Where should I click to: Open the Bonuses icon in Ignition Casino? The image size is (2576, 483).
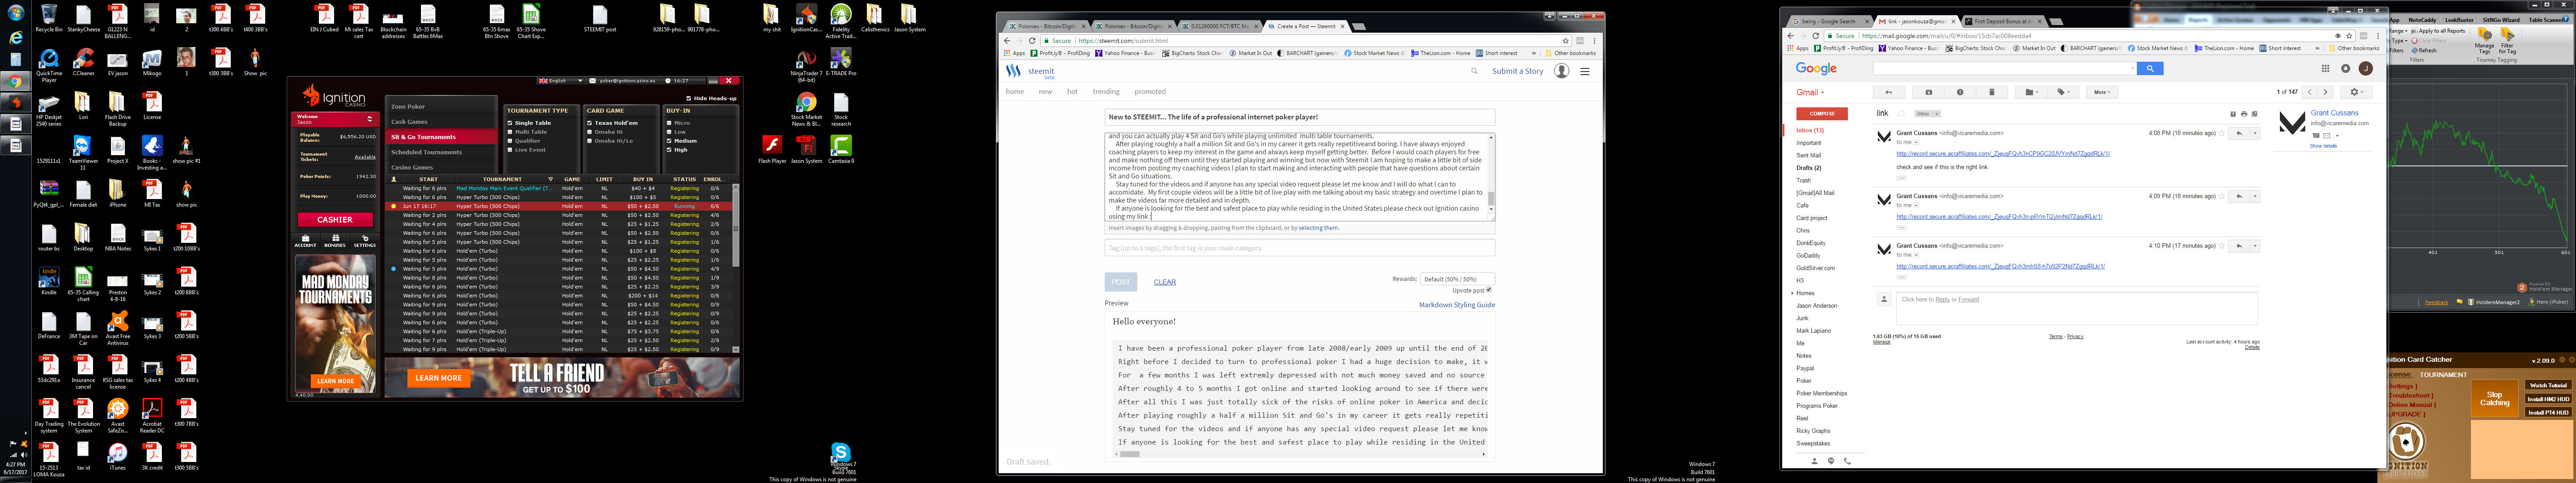[x=334, y=241]
